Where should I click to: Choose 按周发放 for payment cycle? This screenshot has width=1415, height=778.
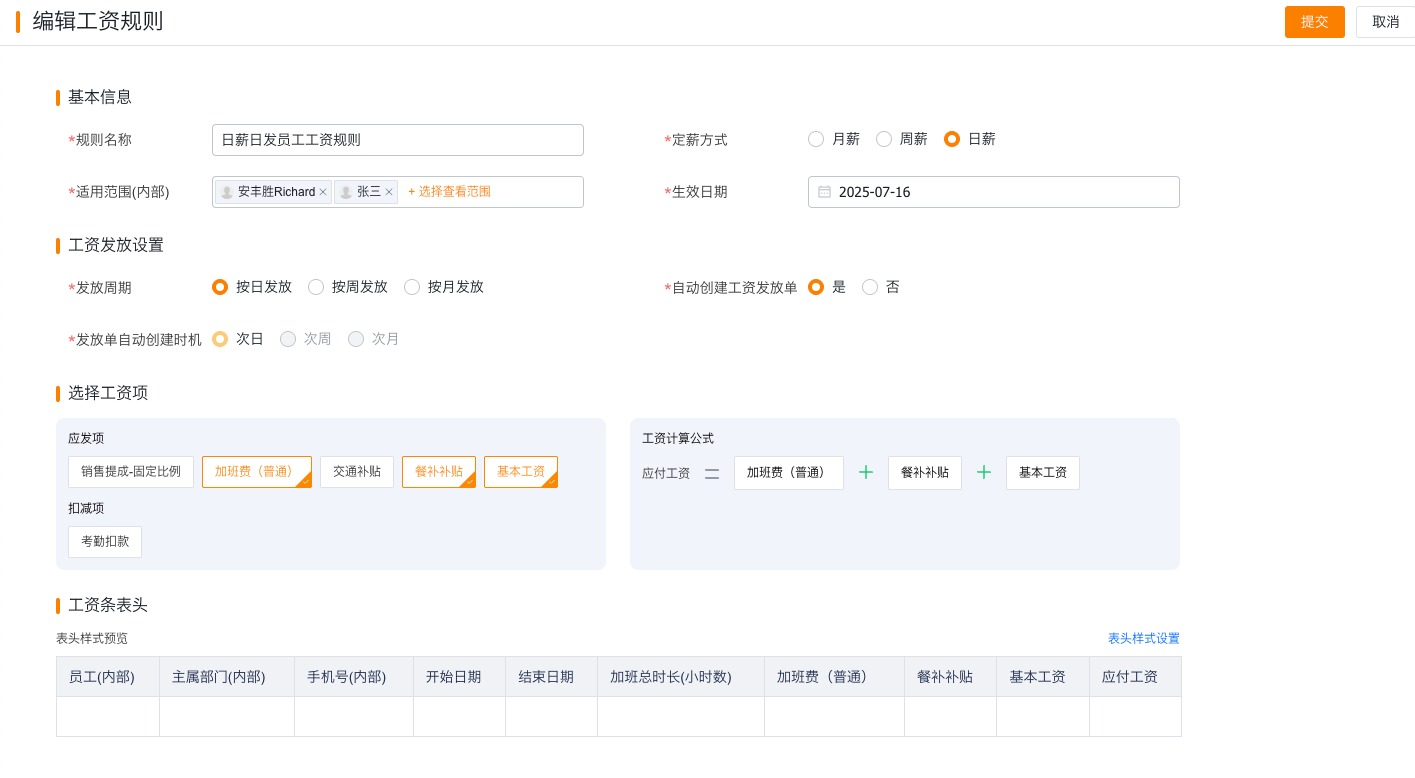(x=316, y=287)
